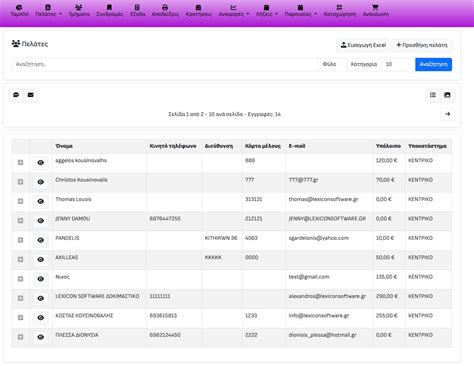View LEXICON SOFTWARE ΔΟΚΙΜΑΣΤΙΚΟ with eye icon
This screenshot has height=366, width=474.
pos(41,298)
